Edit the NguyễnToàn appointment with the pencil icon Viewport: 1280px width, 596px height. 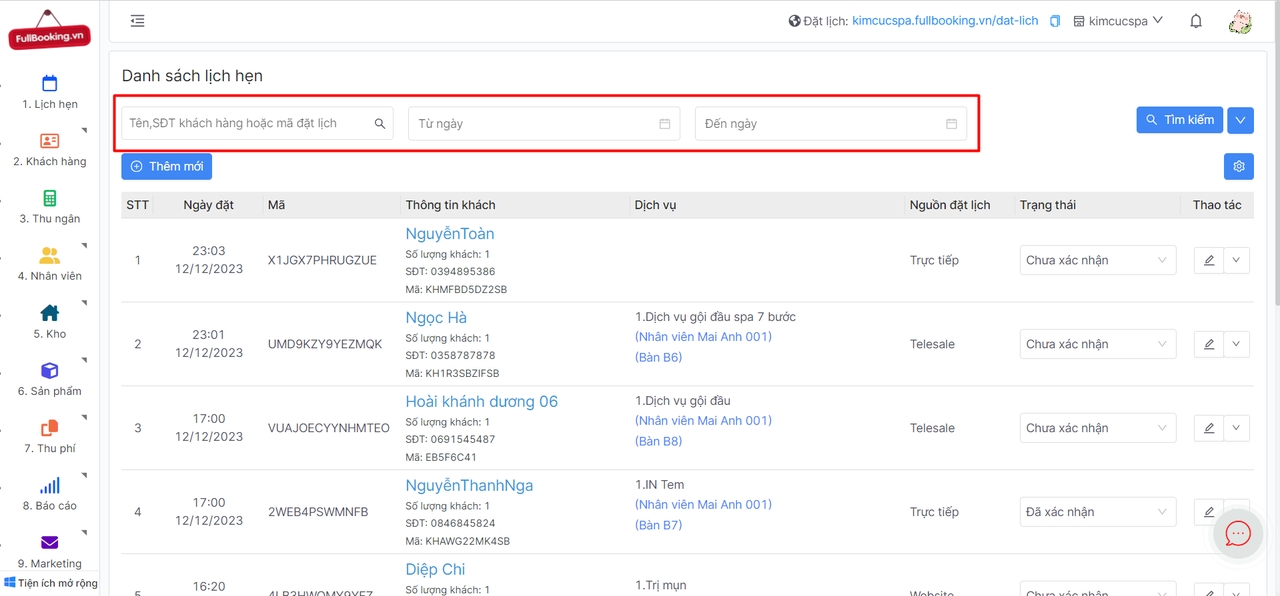(x=1208, y=260)
